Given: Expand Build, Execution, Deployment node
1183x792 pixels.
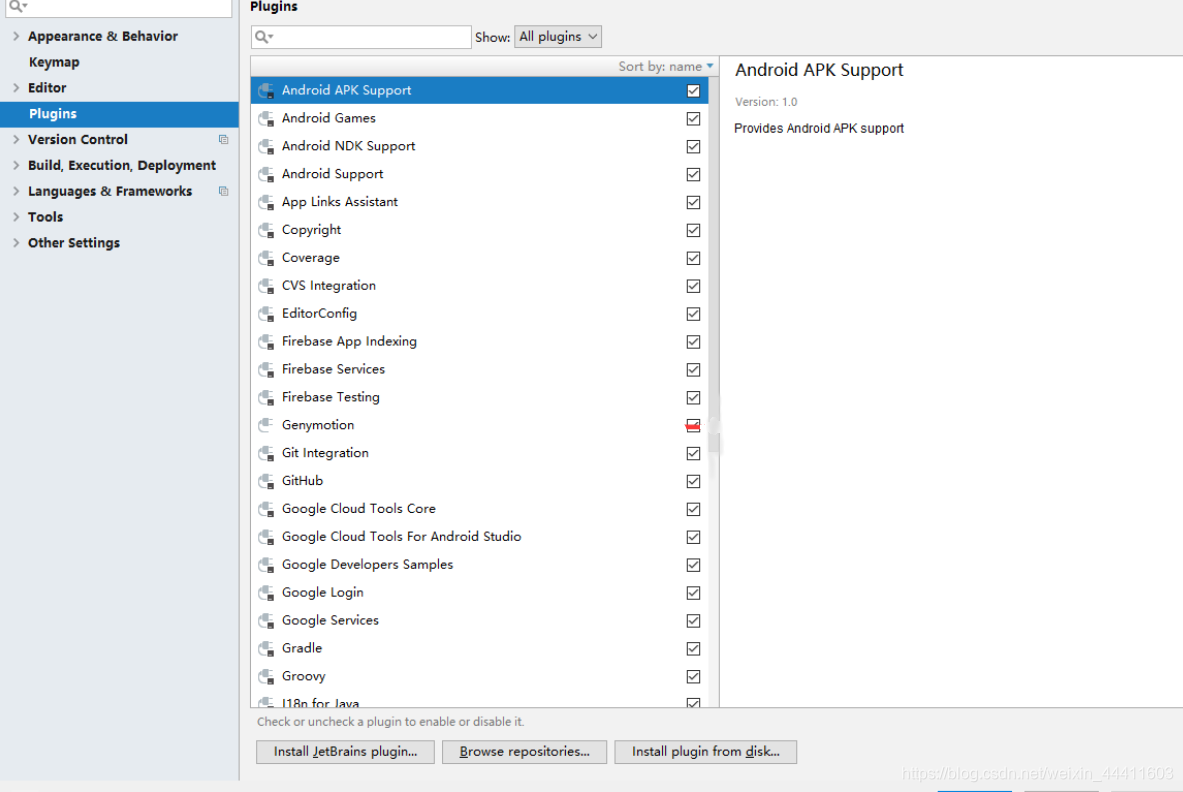Looking at the screenshot, I should tap(16, 165).
